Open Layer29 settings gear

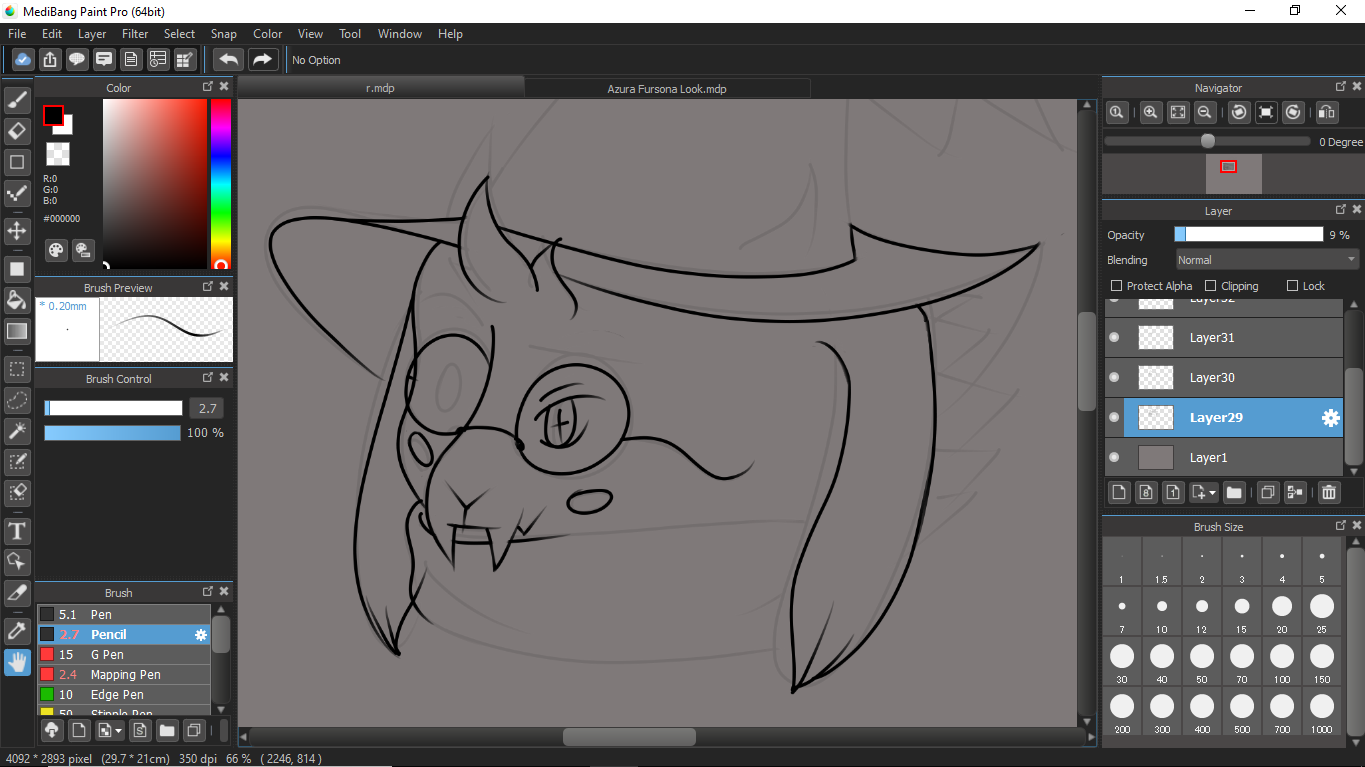pos(1330,418)
